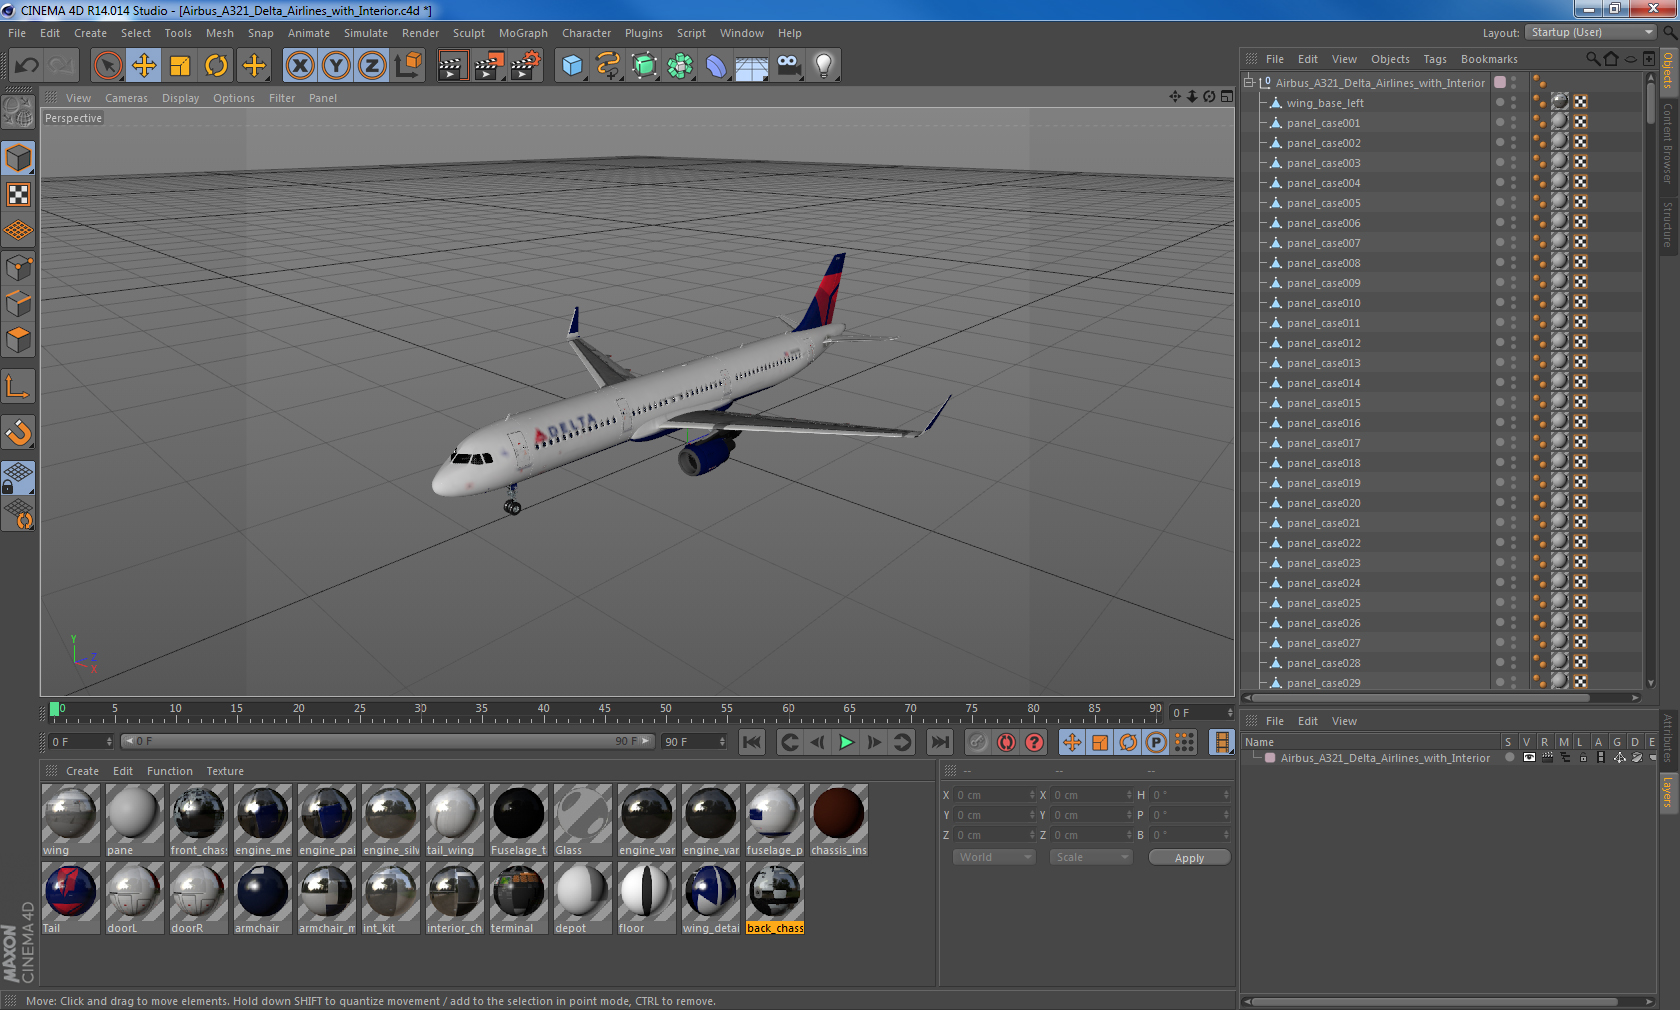Open the World coordinate dropdown
The height and width of the screenshot is (1010, 1680).
pyautogui.click(x=994, y=857)
